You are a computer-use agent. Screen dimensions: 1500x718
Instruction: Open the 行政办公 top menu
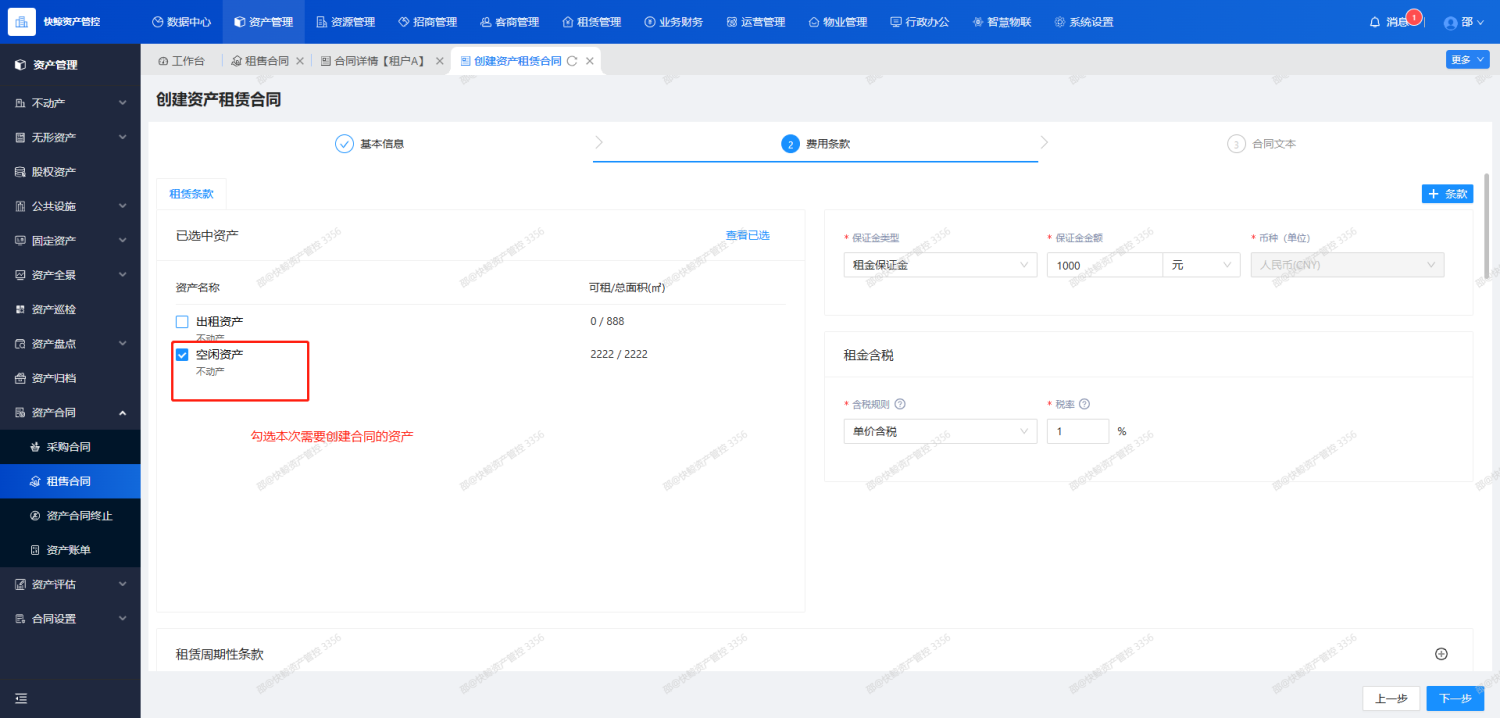point(919,22)
